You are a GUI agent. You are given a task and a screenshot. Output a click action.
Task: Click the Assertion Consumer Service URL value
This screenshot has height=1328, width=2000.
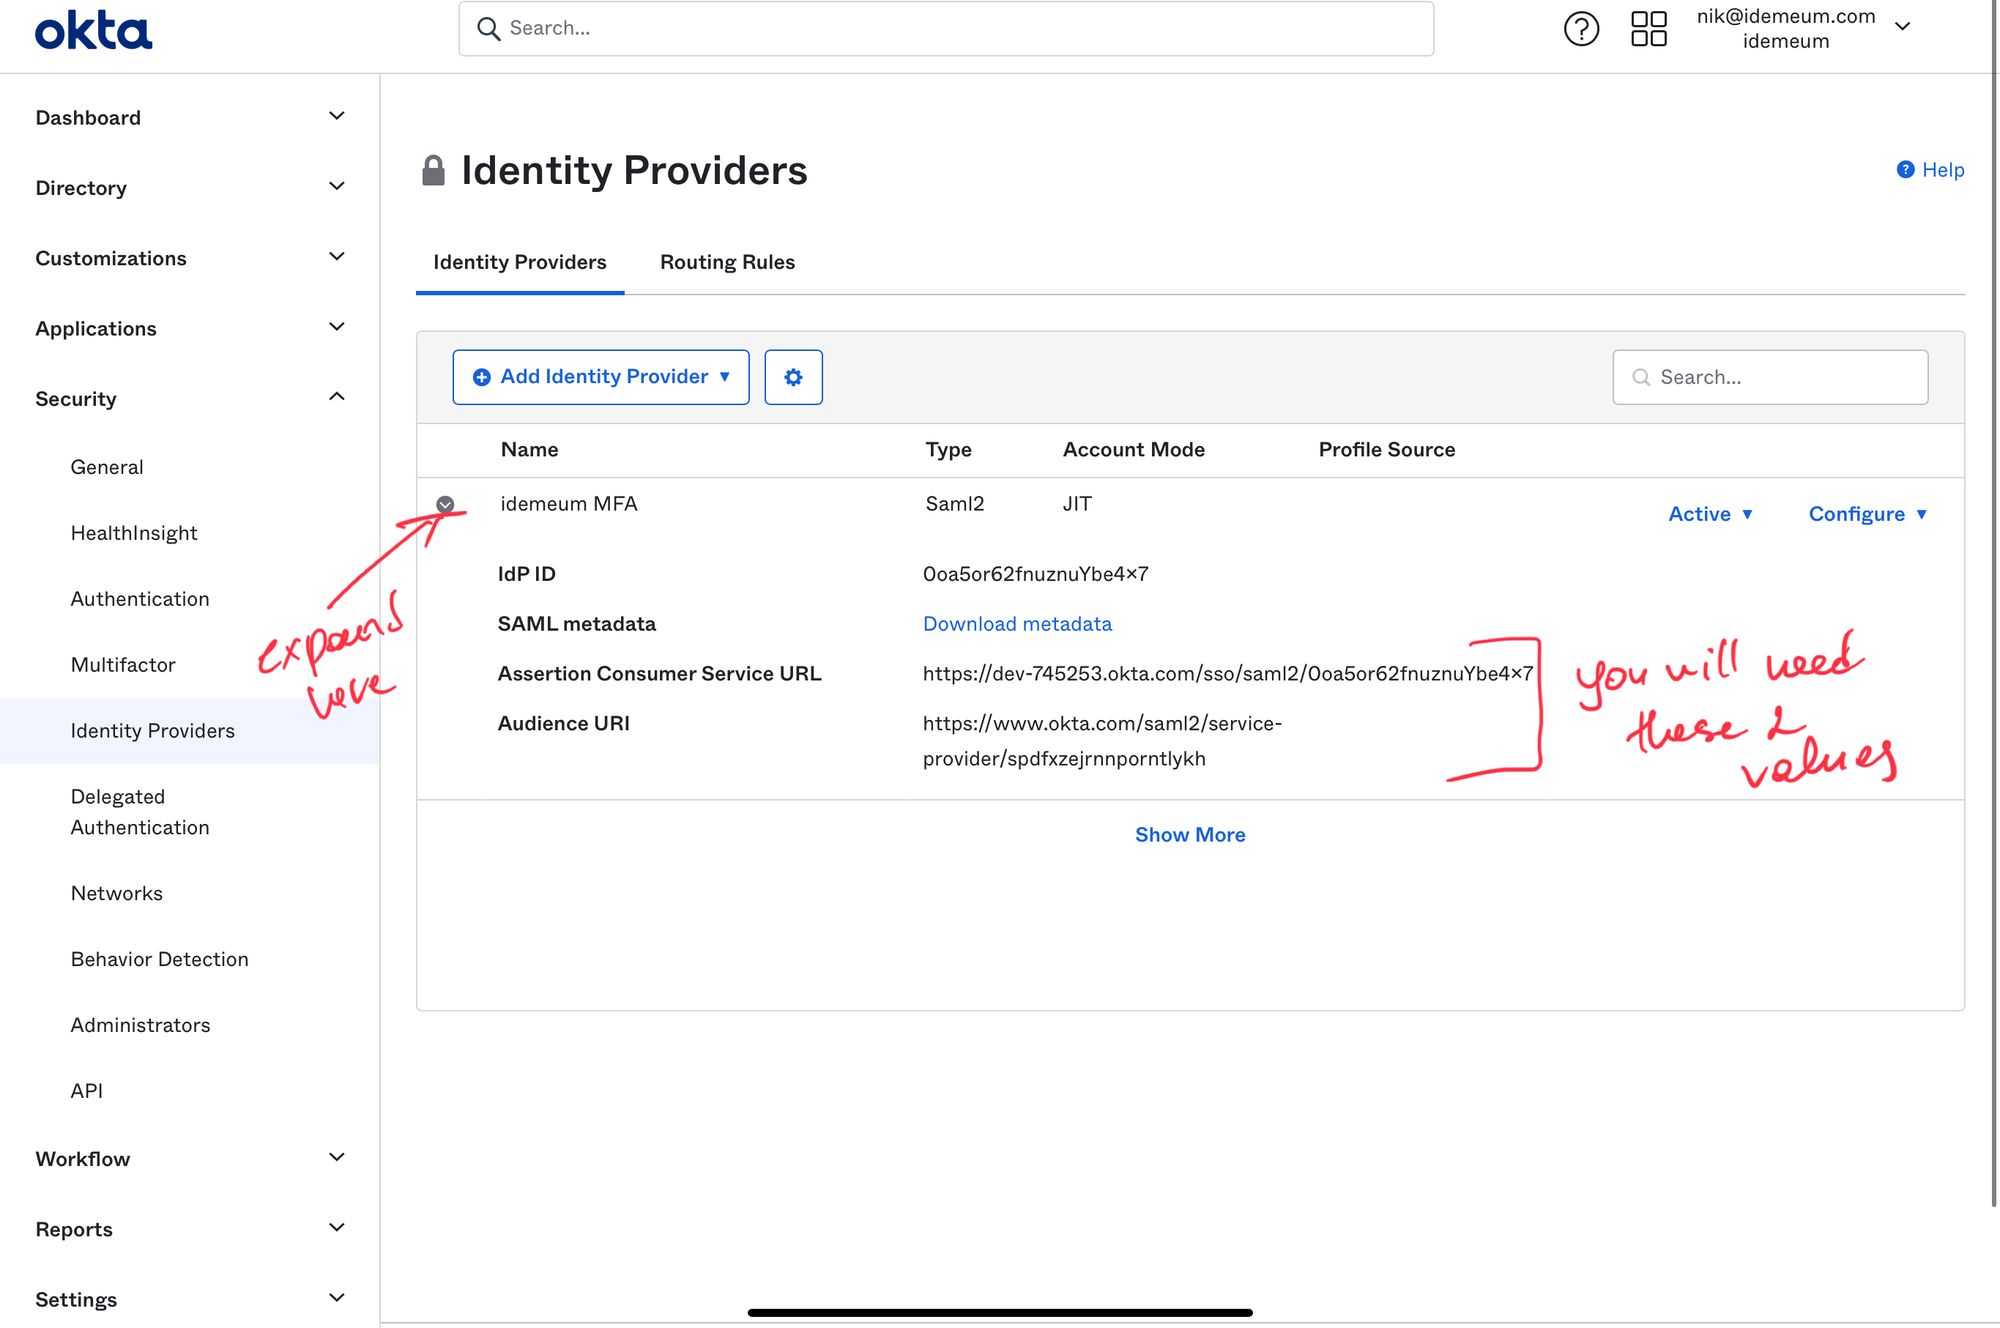click(1227, 674)
